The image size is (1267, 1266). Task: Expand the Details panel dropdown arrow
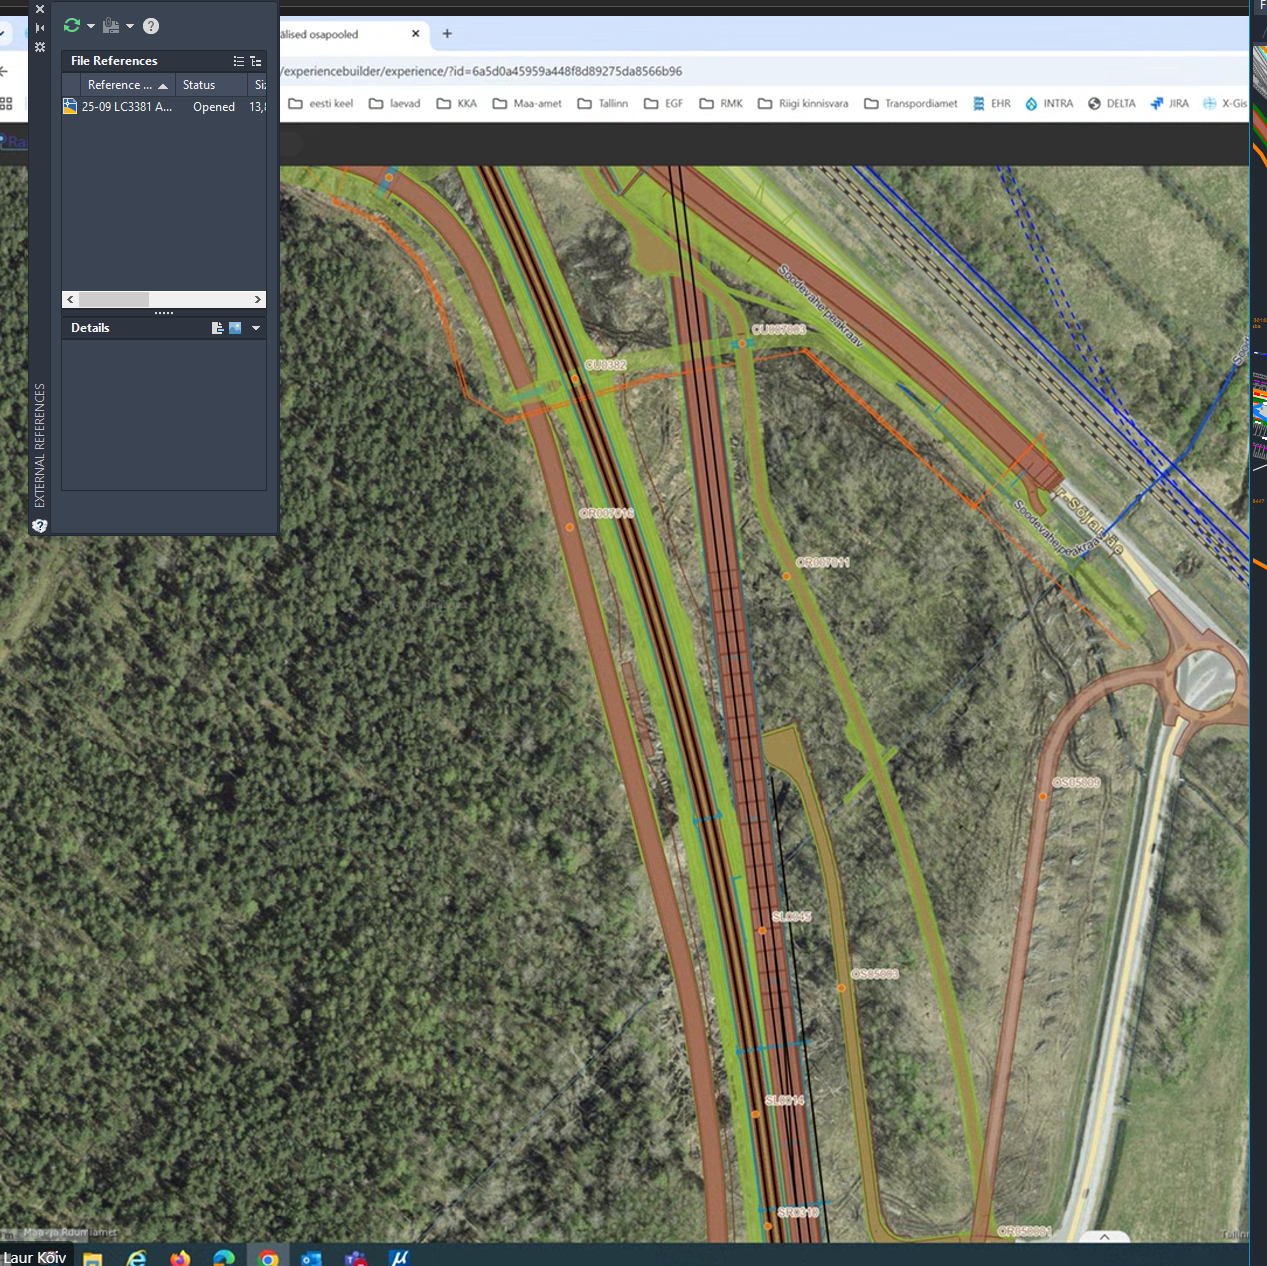click(x=256, y=328)
